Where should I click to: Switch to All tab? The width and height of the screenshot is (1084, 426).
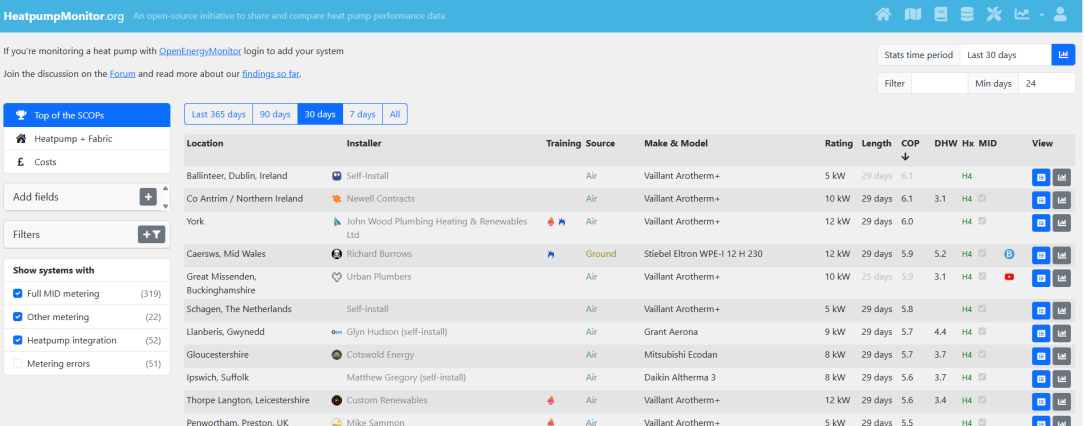click(x=395, y=114)
